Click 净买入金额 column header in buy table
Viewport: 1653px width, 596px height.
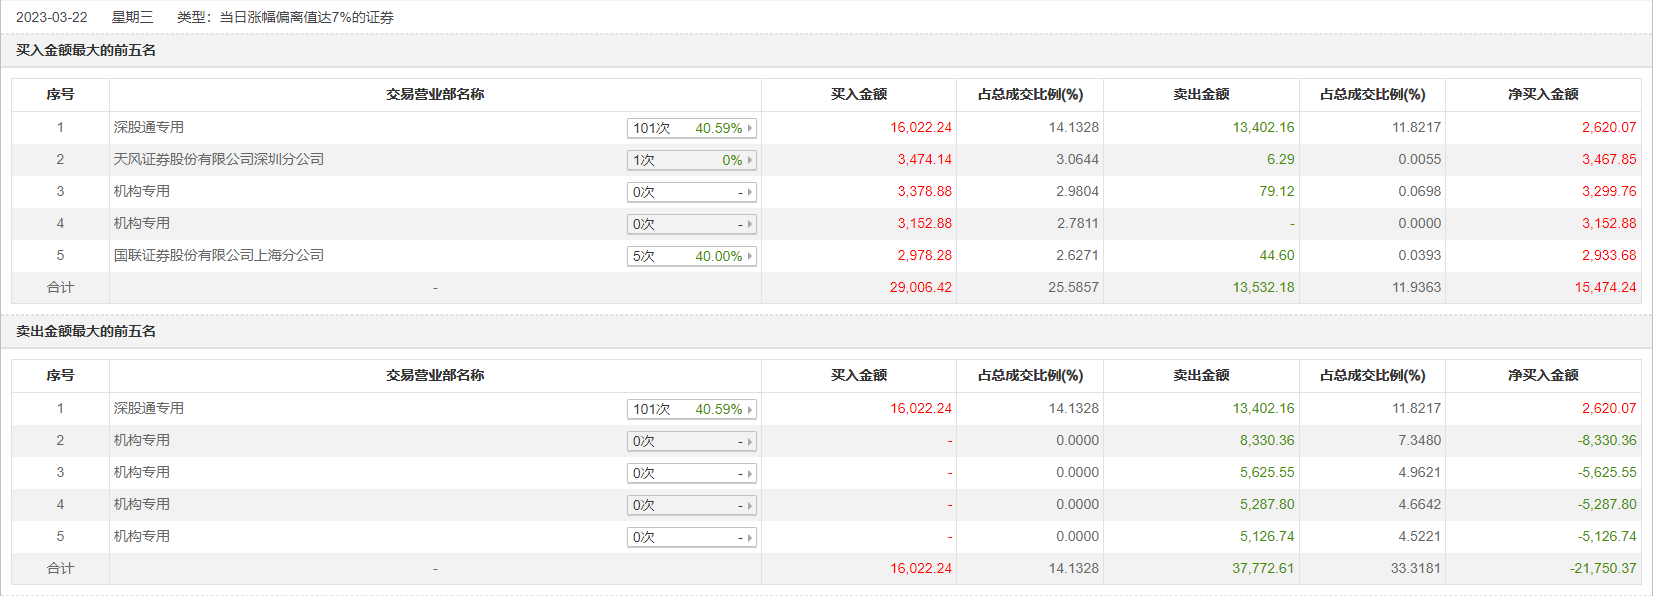click(1542, 94)
